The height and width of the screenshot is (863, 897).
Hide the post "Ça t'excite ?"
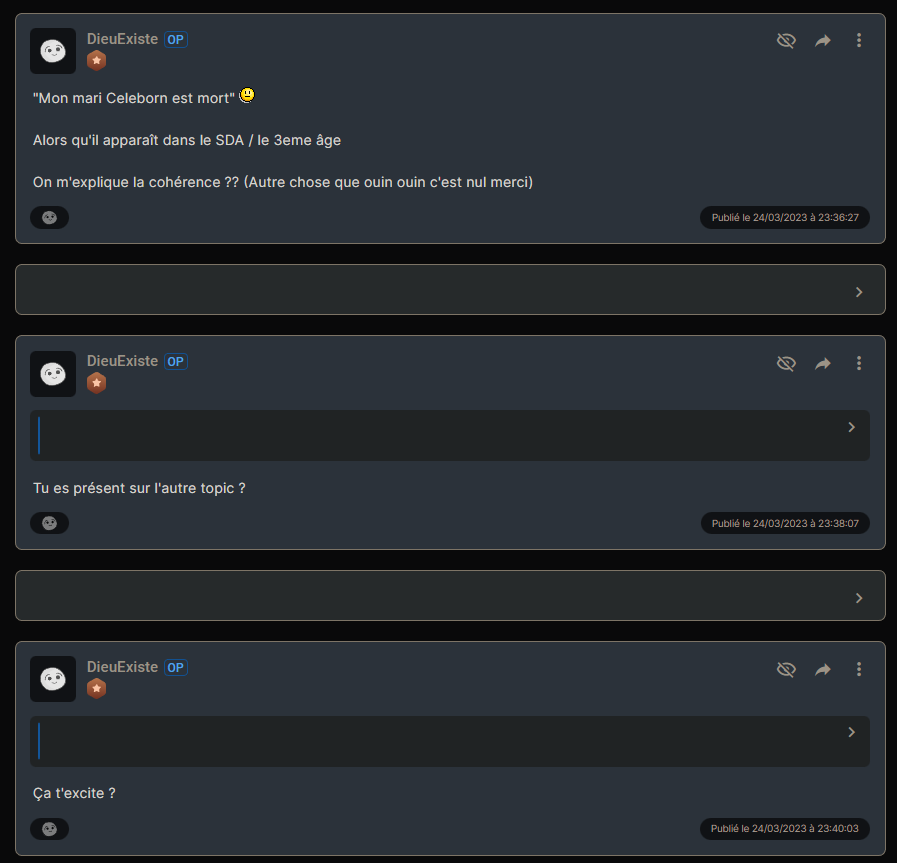click(x=786, y=670)
